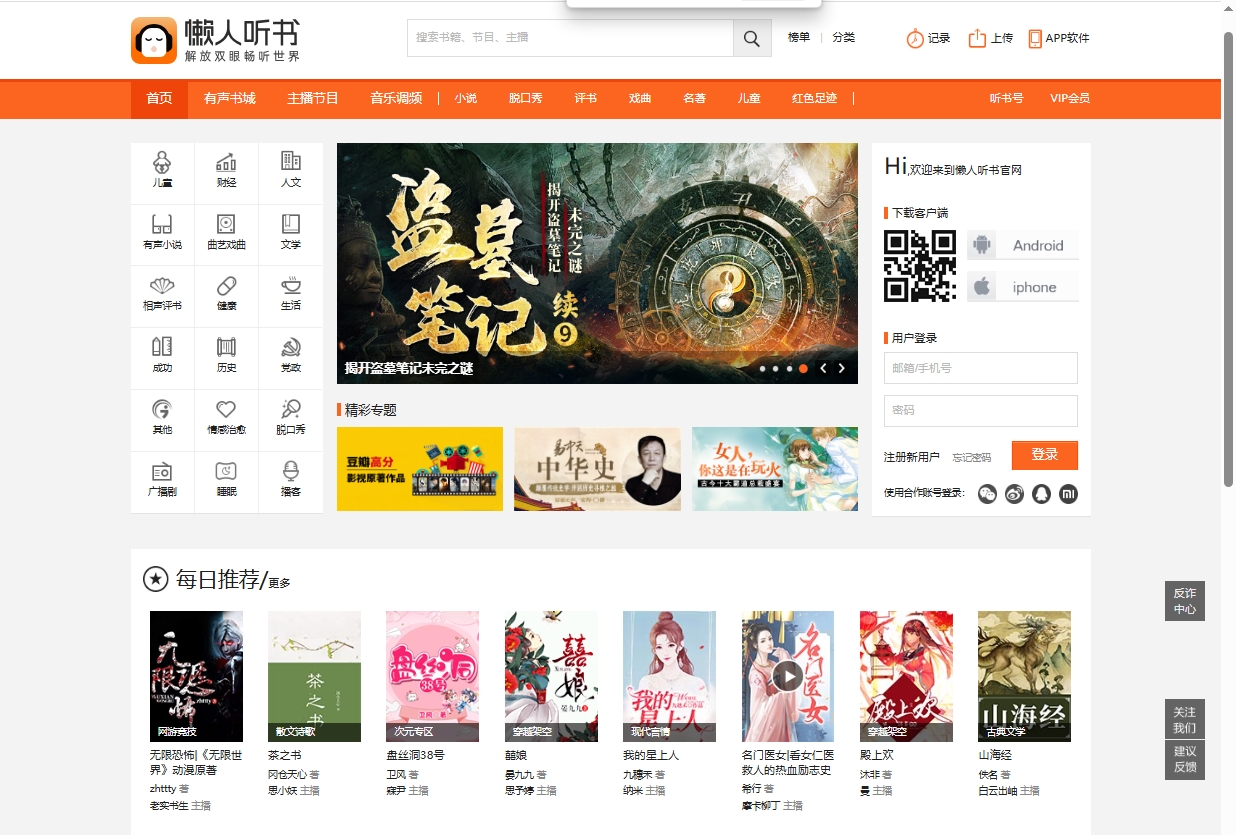Open the 曲艺戏曲 disc icon category
The height and width of the screenshot is (835, 1236).
[x=226, y=231]
